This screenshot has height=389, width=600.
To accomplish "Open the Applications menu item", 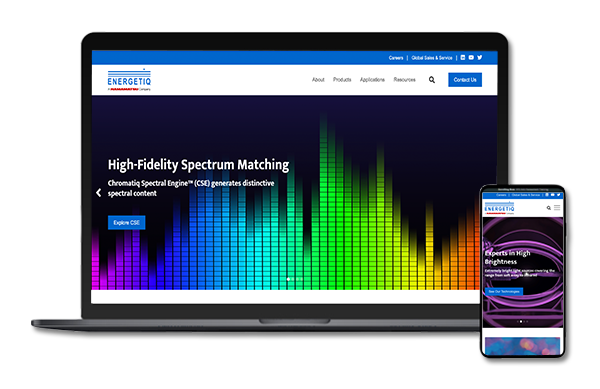I will [x=372, y=80].
